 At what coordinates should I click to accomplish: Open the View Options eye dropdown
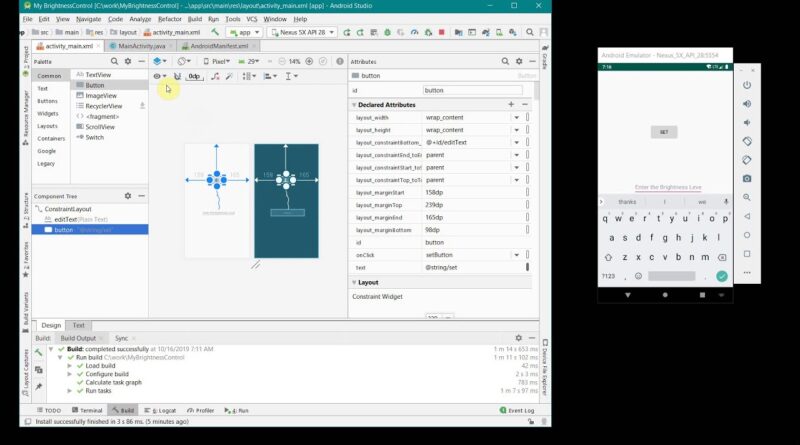point(160,76)
